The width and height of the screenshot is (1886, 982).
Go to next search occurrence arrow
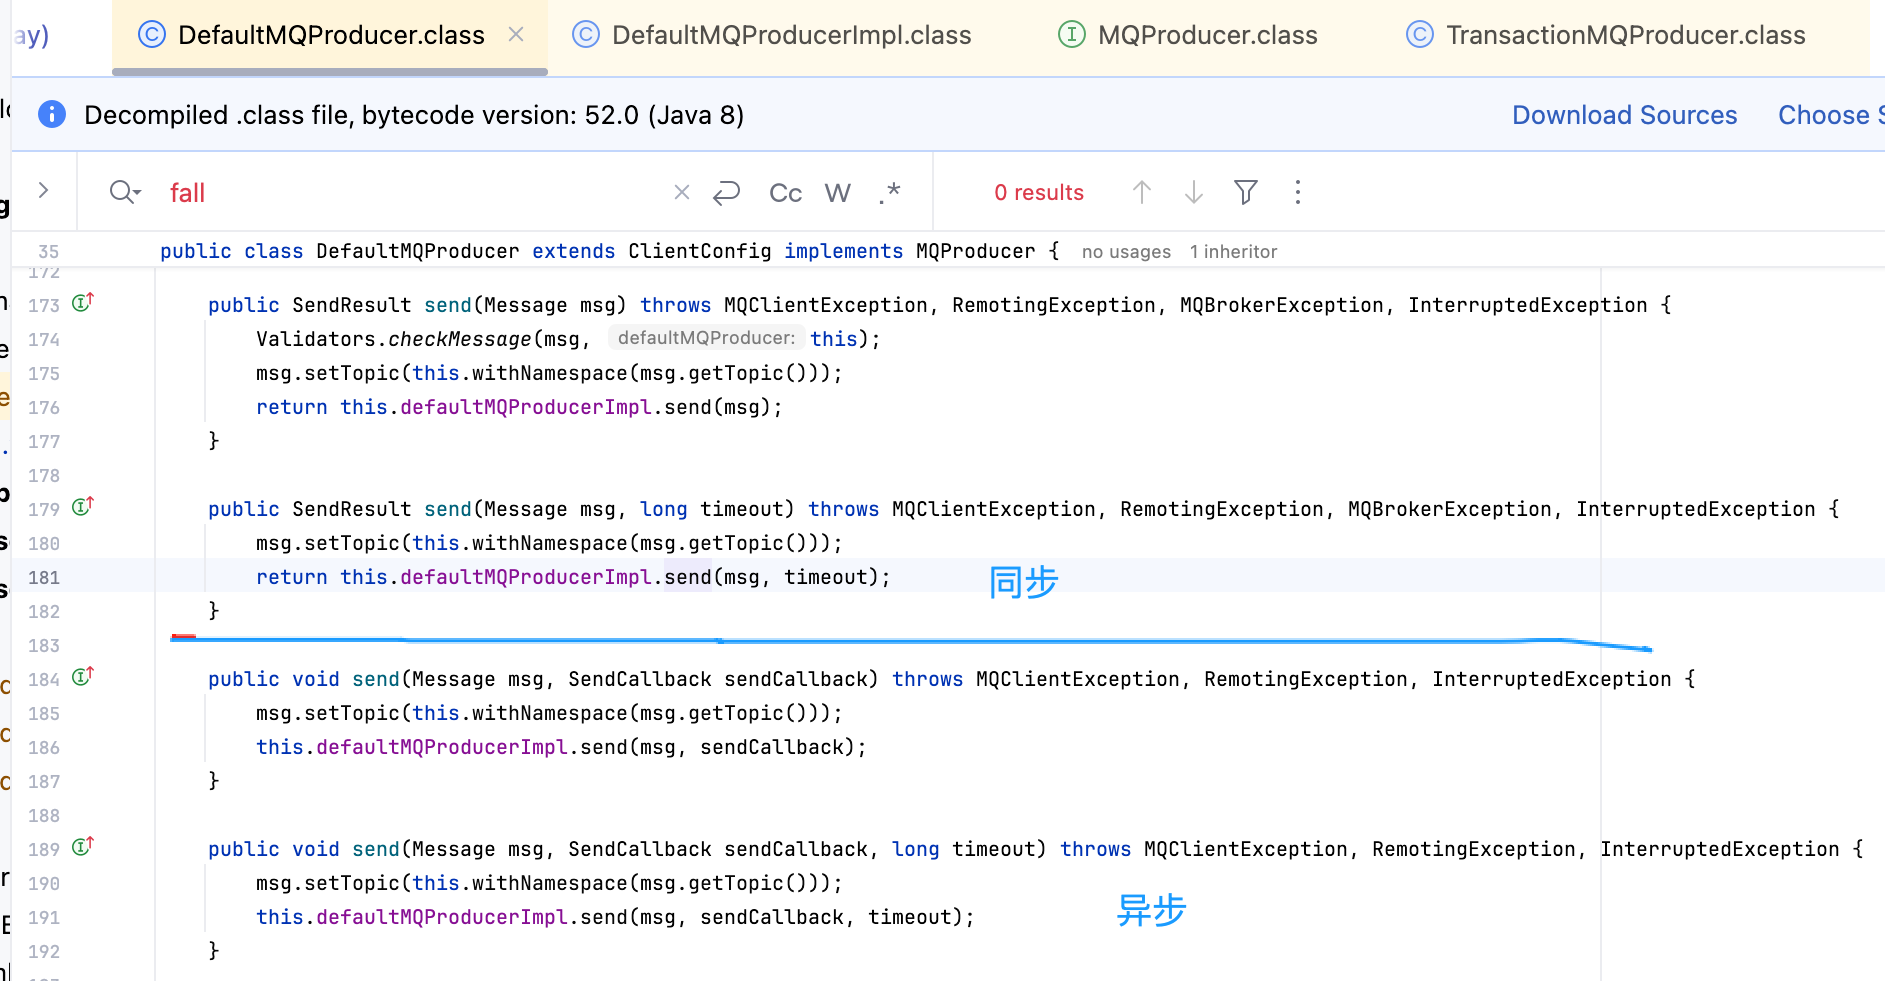pyautogui.click(x=1194, y=192)
